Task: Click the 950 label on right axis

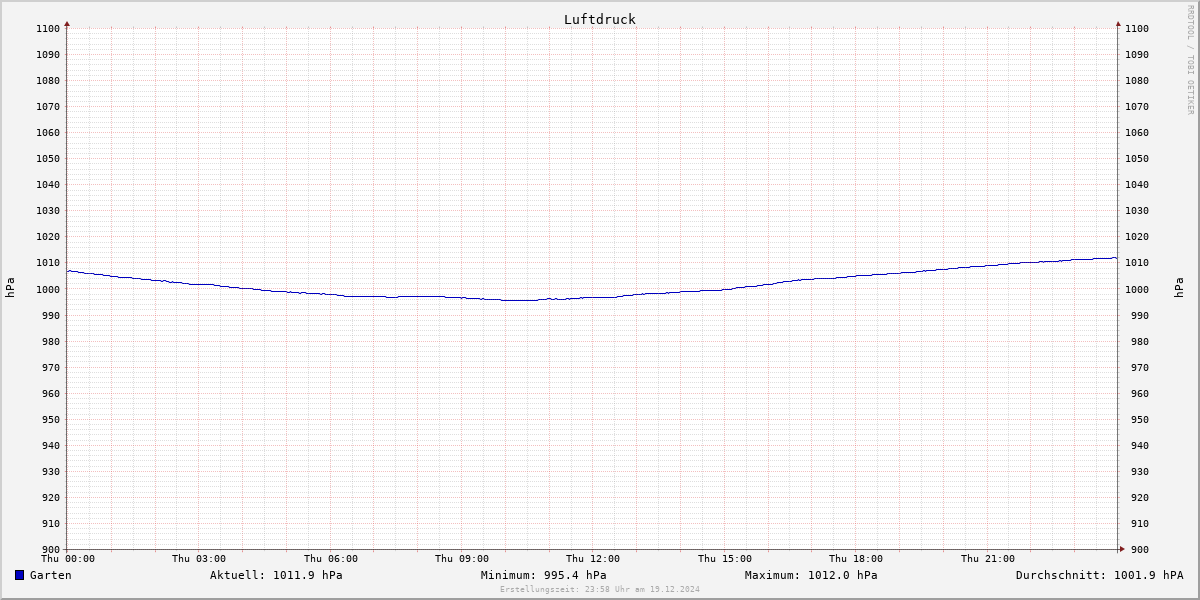Action: click(x=1140, y=419)
